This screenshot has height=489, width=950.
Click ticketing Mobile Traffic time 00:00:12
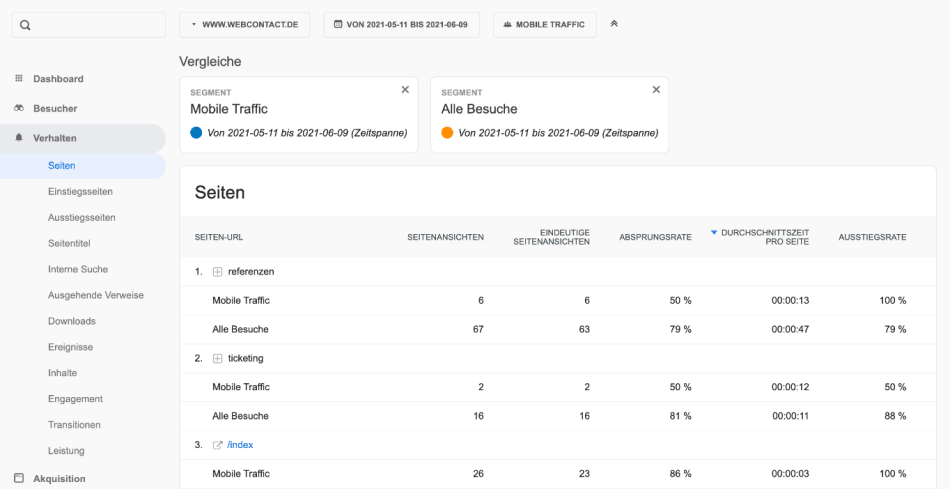coord(790,387)
